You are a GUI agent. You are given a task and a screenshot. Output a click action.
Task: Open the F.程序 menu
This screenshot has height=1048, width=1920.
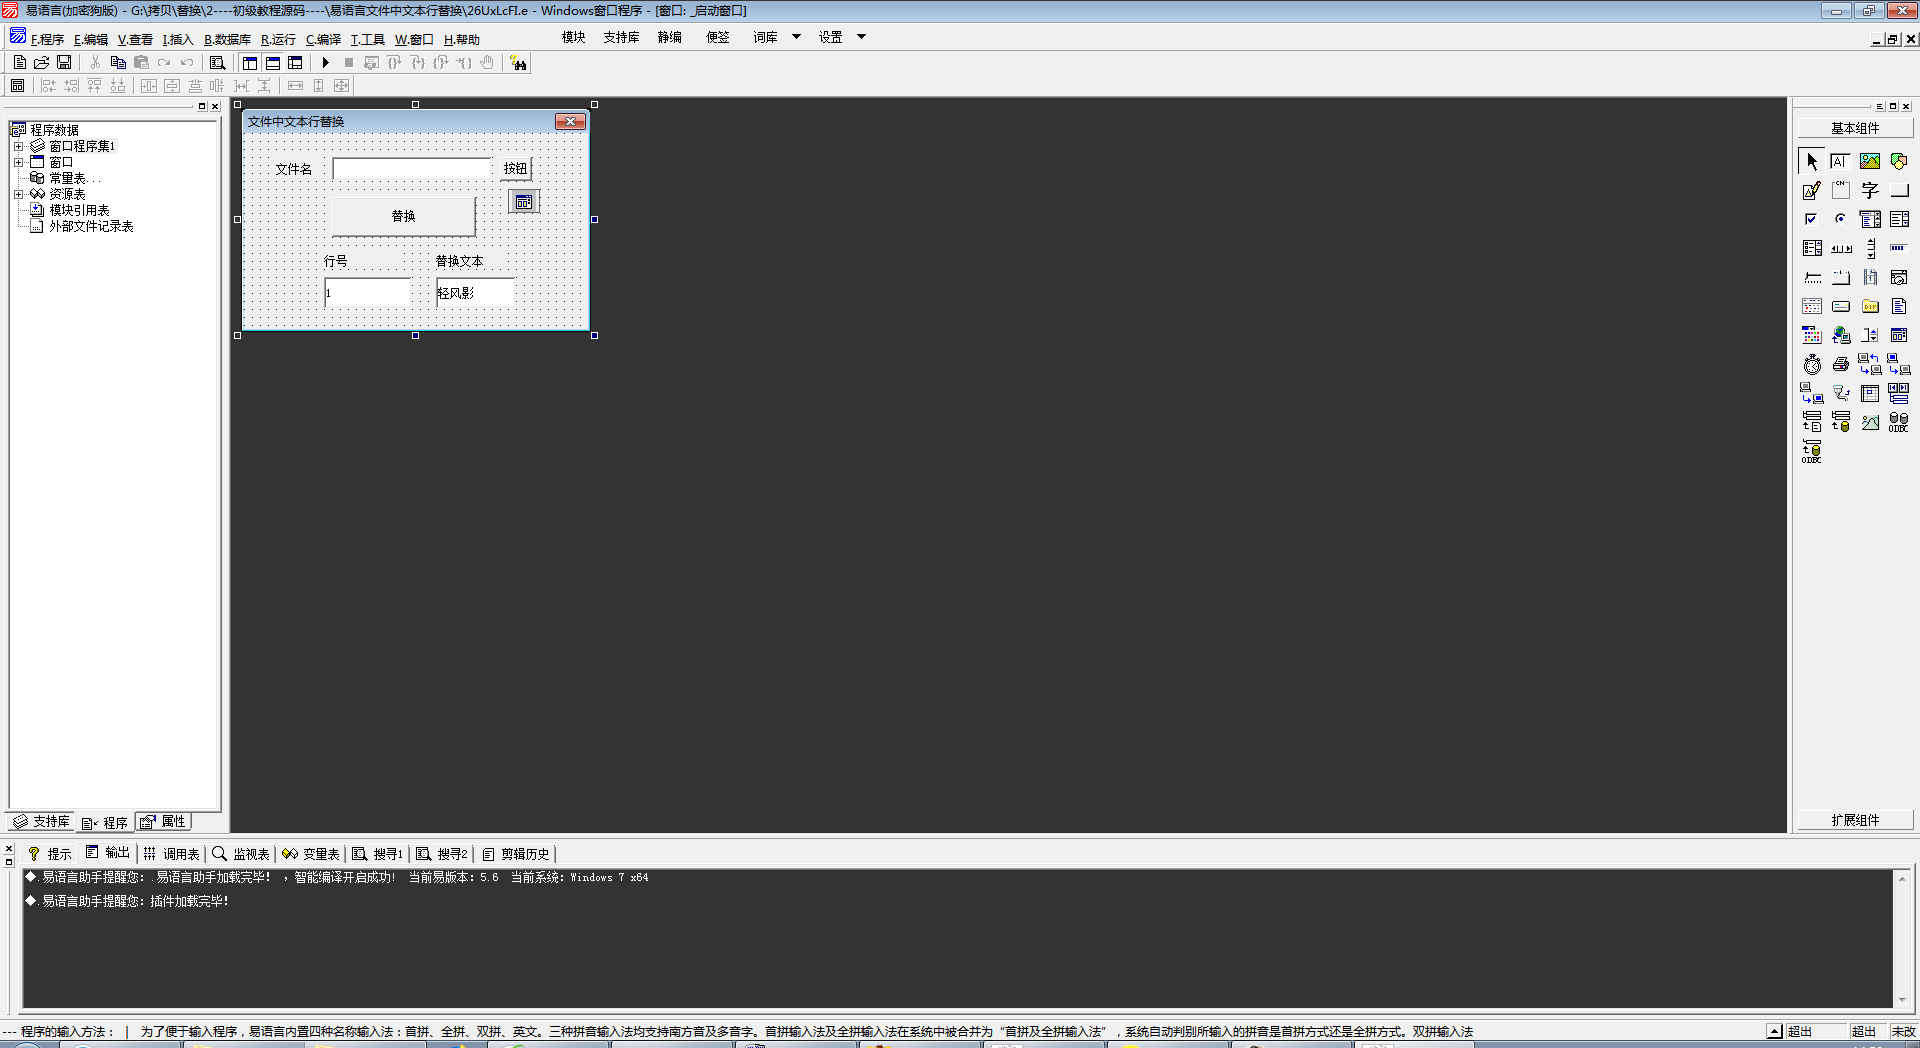(47, 40)
